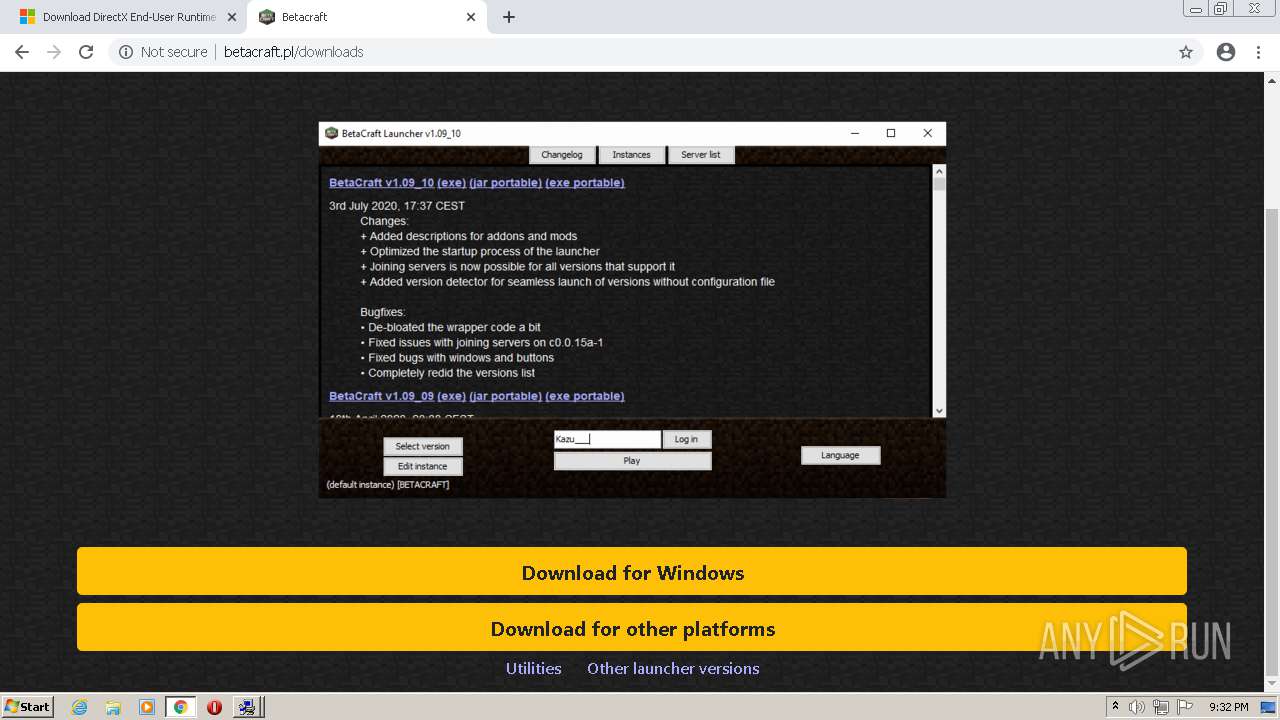Launch Internet Explorer from taskbar
The width and height of the screenshot is (1280, 720).
click(x=79, y=707)
